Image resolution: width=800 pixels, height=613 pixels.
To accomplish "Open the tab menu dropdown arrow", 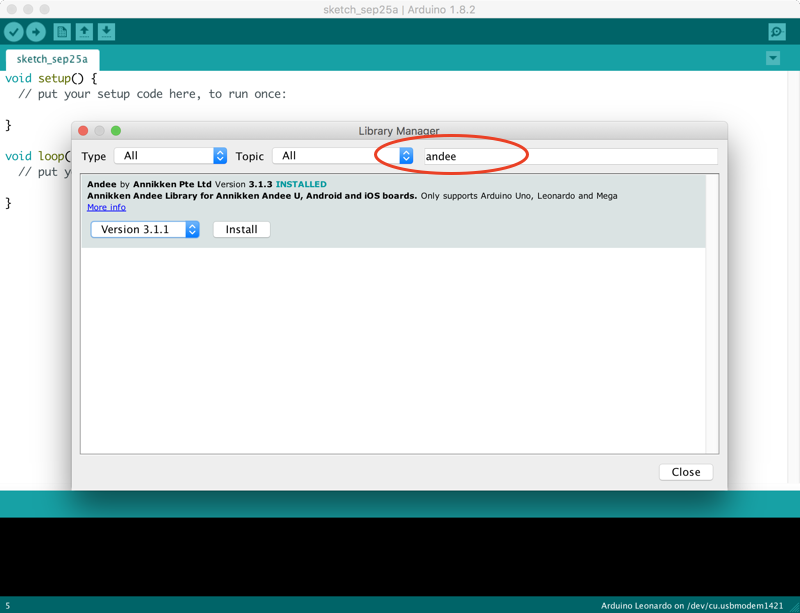I will click(773, 58).
